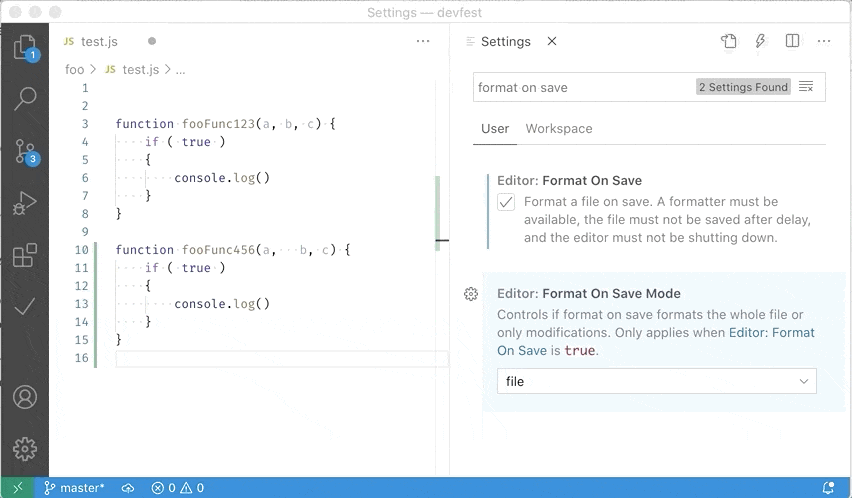
Task: Open the Source Control view
Action: 25,151
